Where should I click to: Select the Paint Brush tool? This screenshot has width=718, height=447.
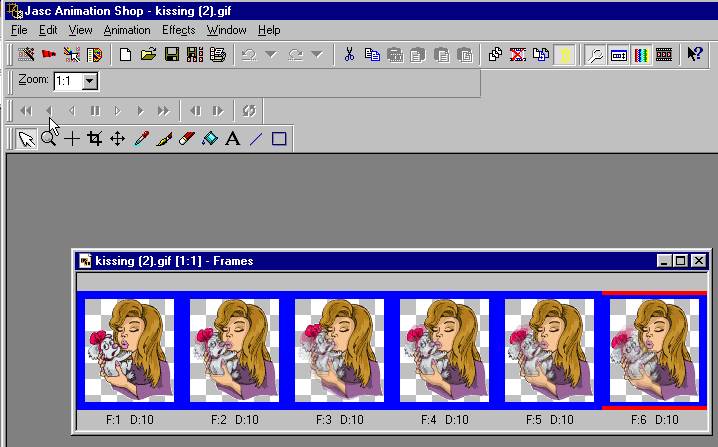164,138
